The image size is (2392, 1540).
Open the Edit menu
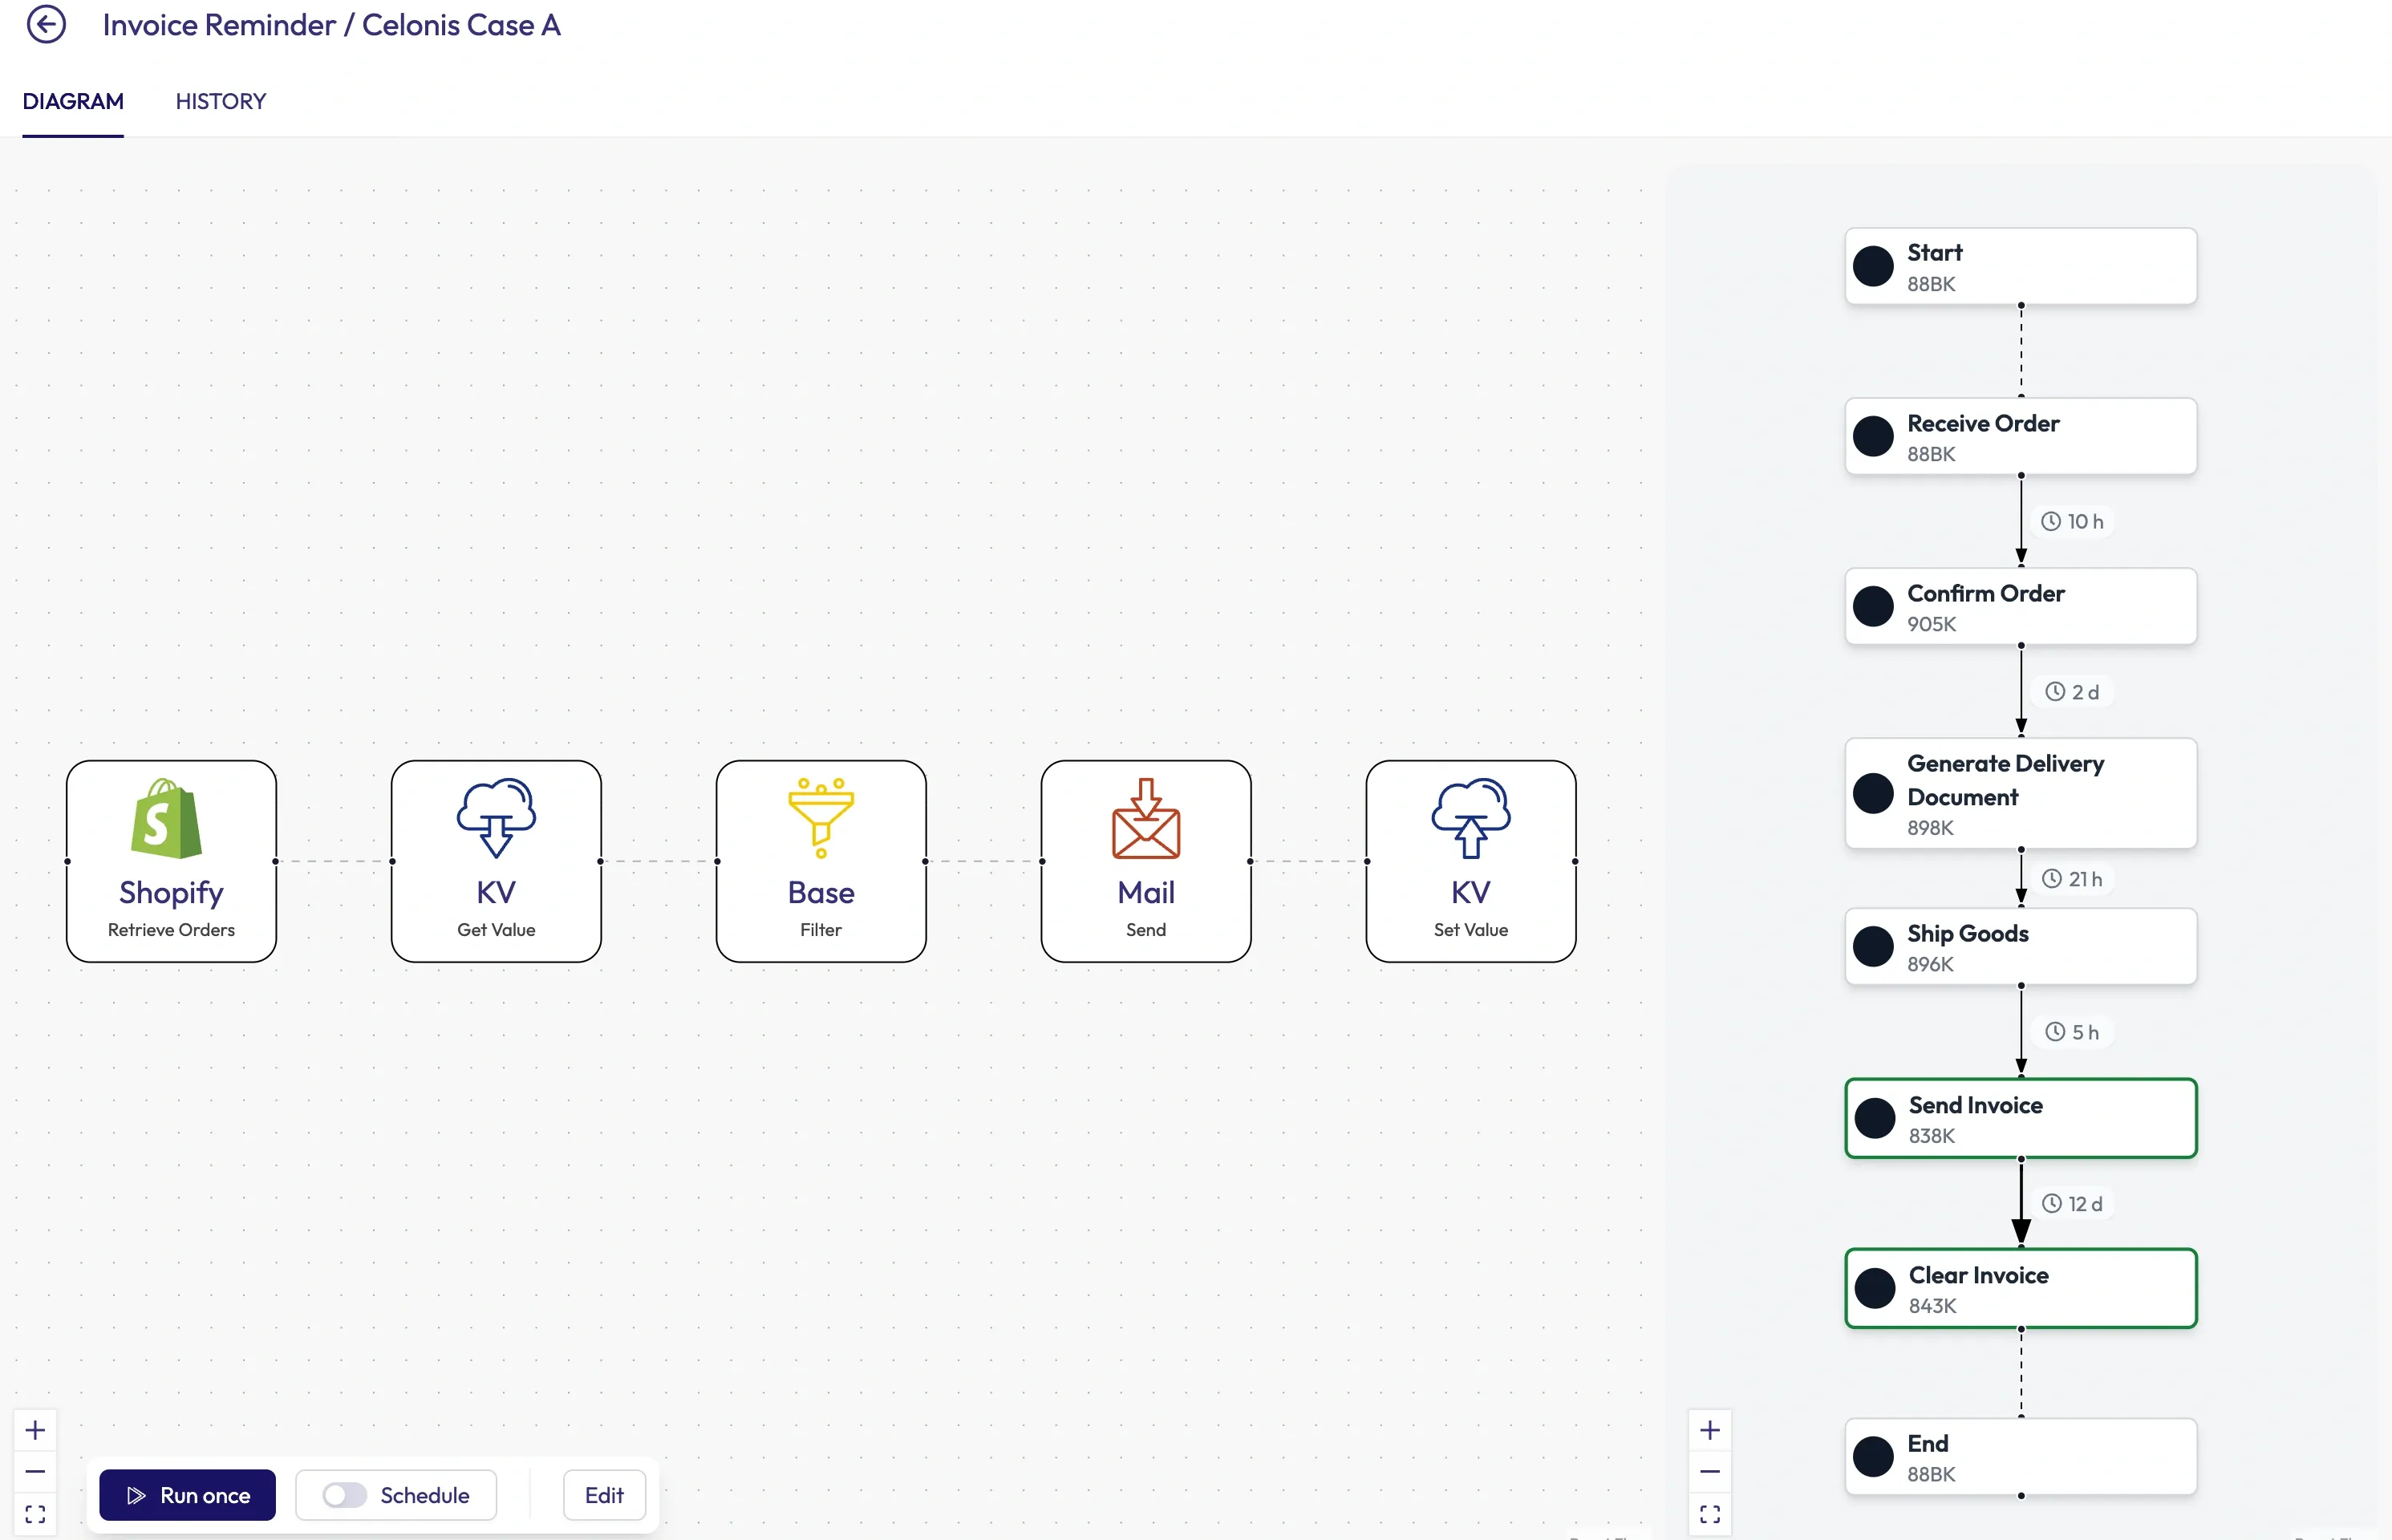[604, 1494]
